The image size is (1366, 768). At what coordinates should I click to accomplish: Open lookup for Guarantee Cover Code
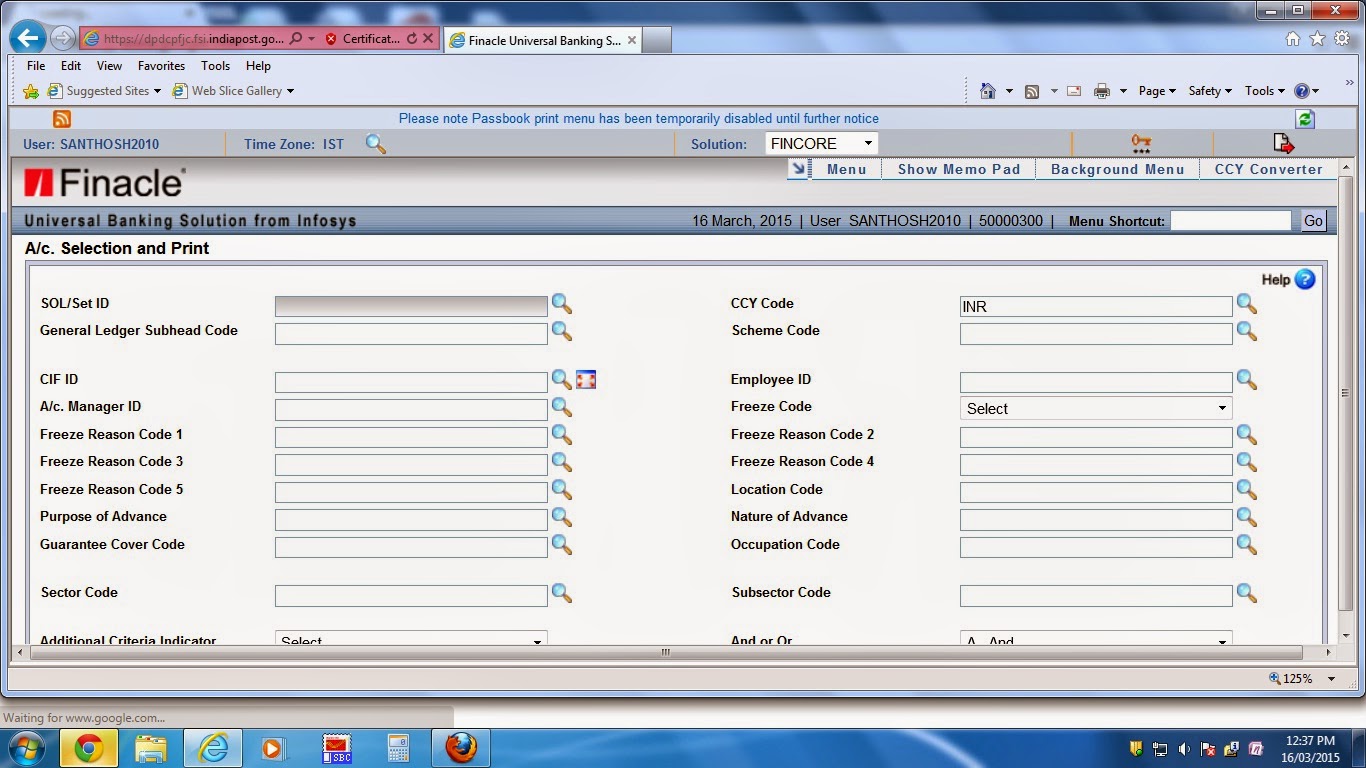coord(562,545)
